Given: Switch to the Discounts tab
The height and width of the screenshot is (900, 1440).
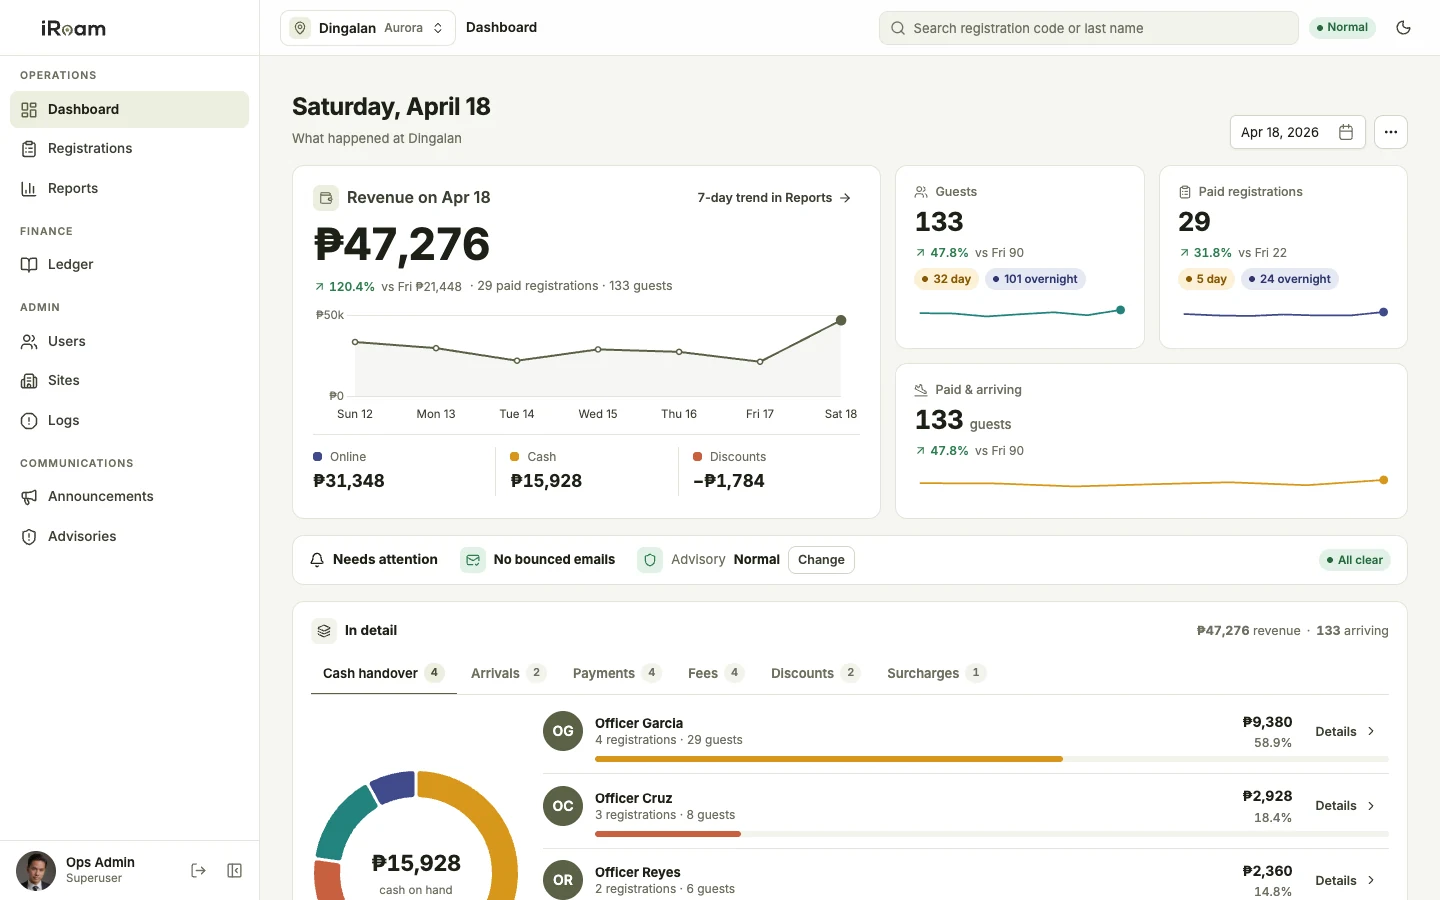Looking at the screenshot, I should coord(815,673).
